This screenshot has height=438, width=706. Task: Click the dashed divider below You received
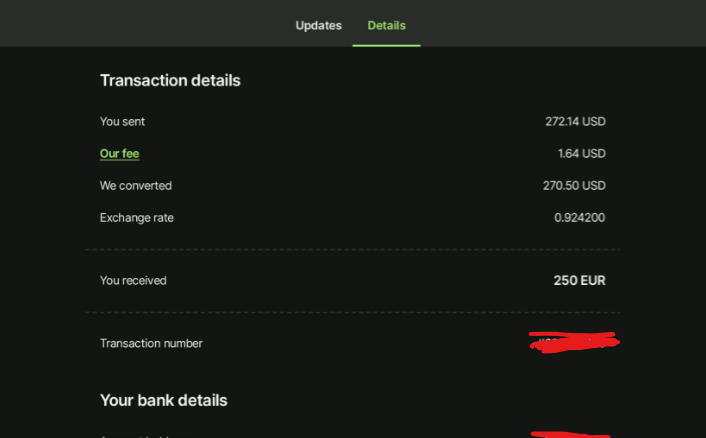click(352, 313)
